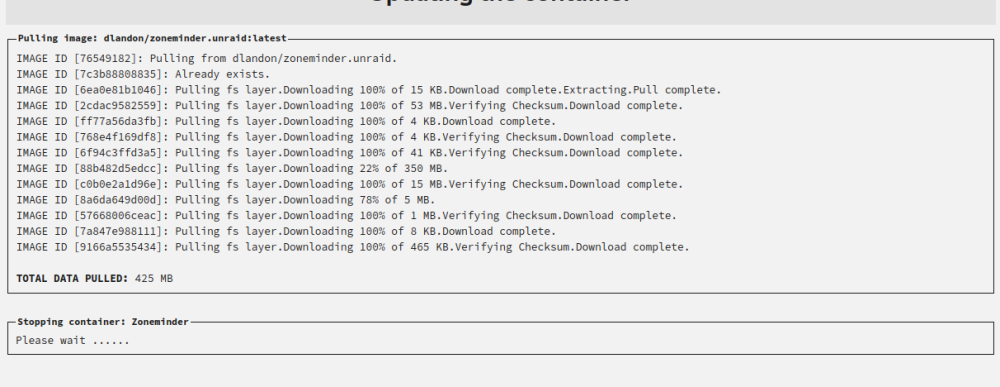Image resolution: width=1000 pixels, height=387 pixels.
Task: Click the partially visible page heading at top
Action: (x=501, y=2)
